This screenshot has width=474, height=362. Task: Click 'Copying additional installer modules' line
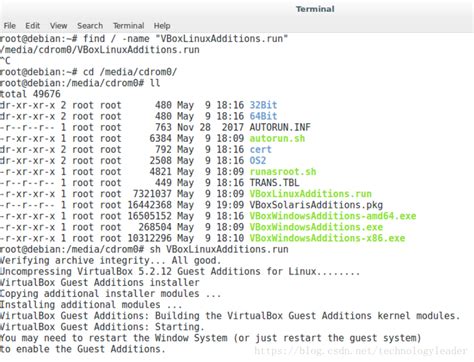[111, 293]
